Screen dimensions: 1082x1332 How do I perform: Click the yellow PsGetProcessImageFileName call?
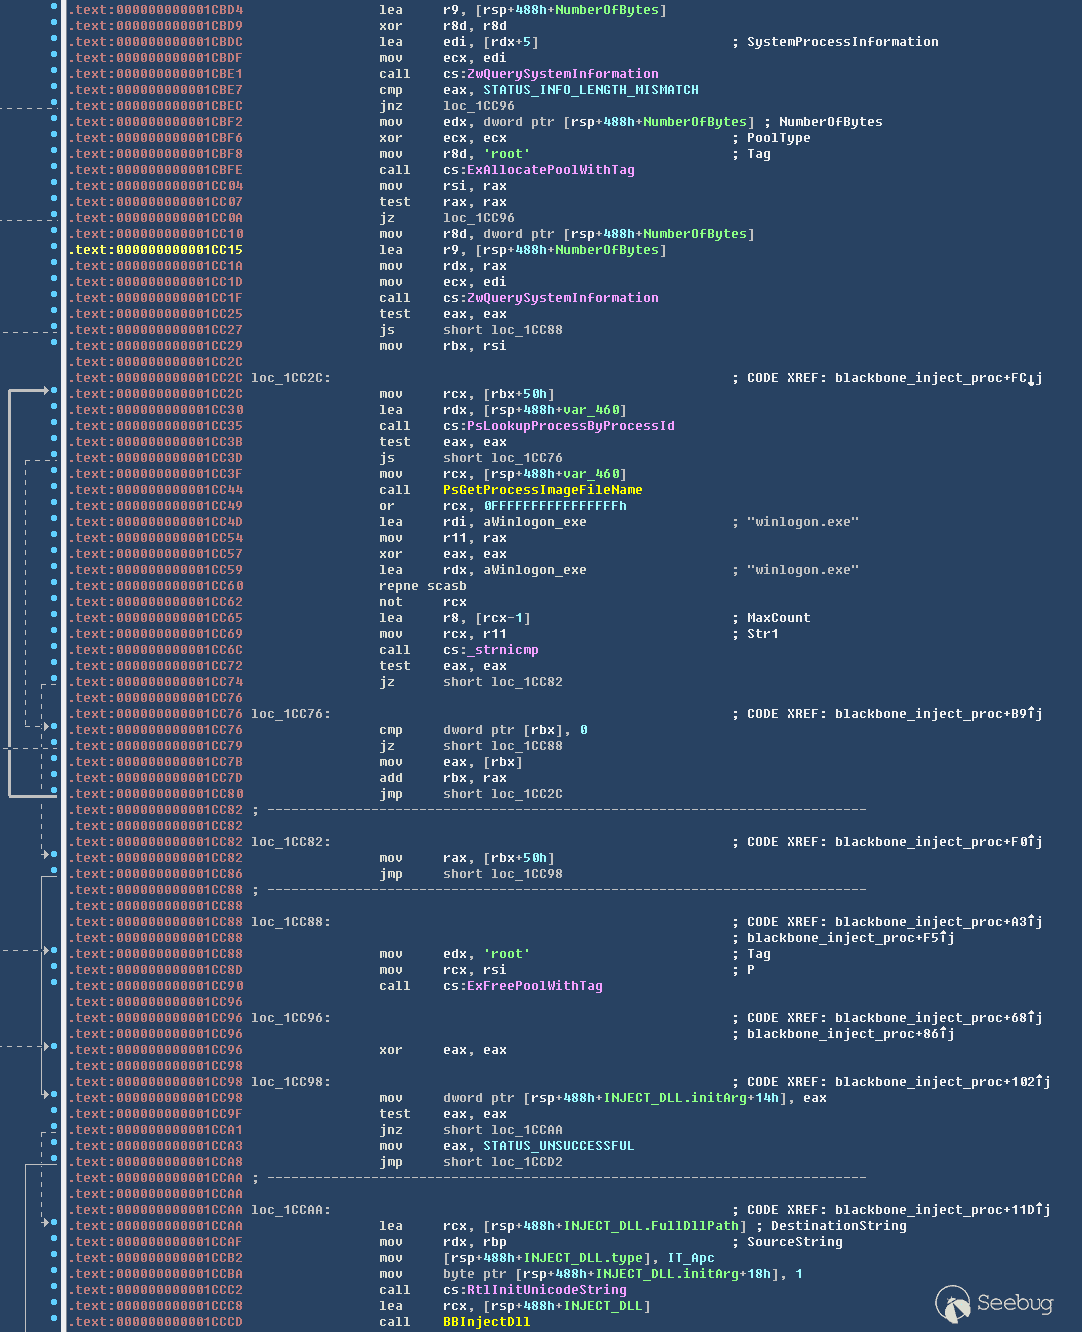pyautogui.click(x=543, y=490)
